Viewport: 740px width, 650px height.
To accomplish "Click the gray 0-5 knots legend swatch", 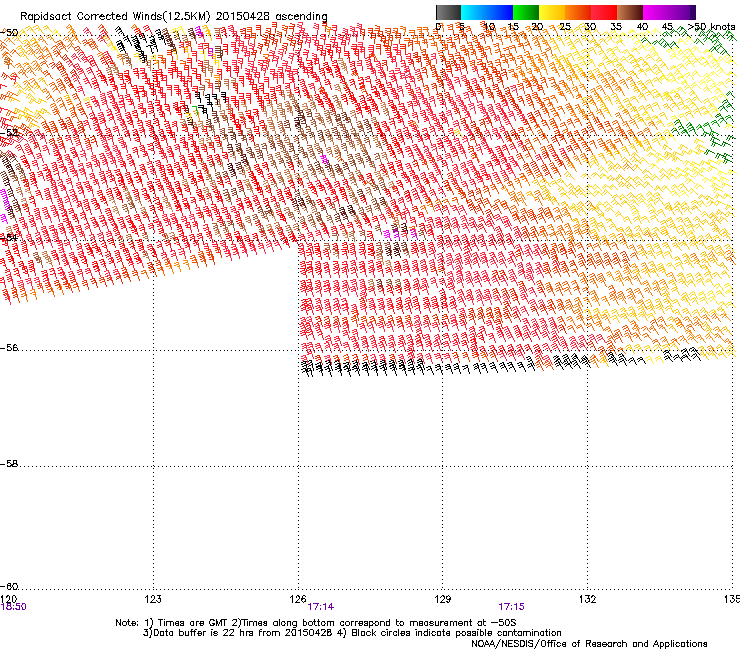I will (448, 12).
